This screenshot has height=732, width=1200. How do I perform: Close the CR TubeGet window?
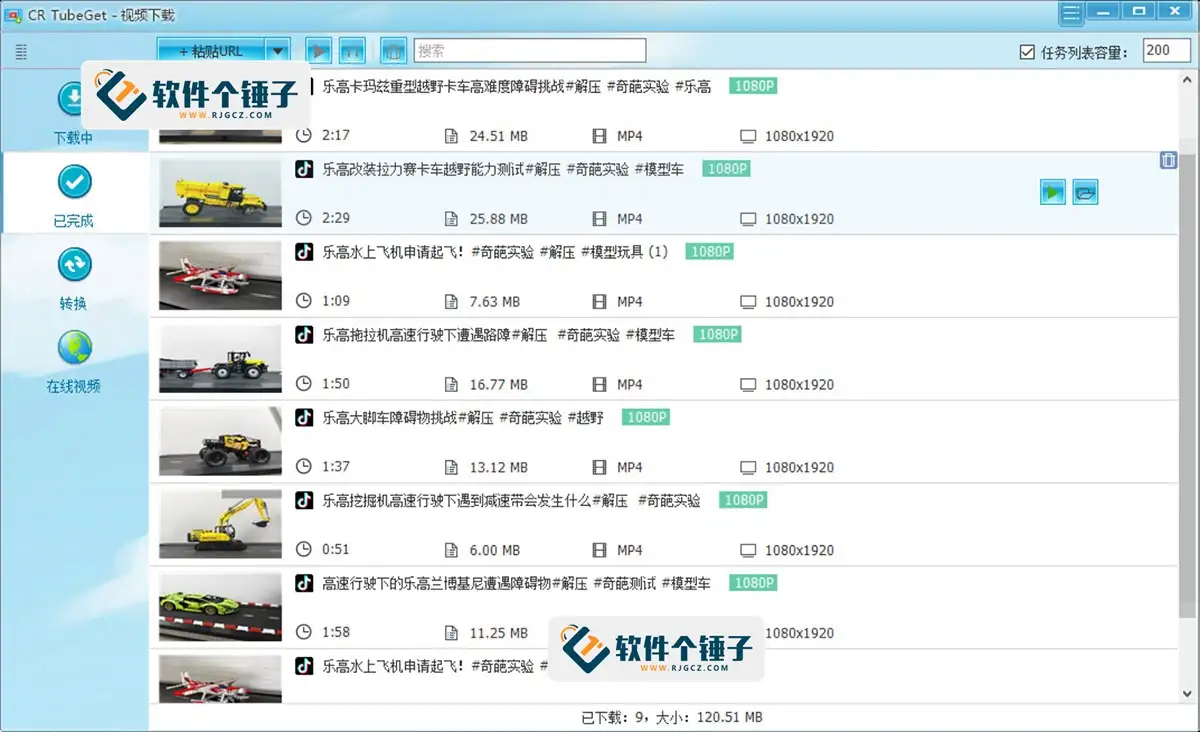coord(1173,12)
